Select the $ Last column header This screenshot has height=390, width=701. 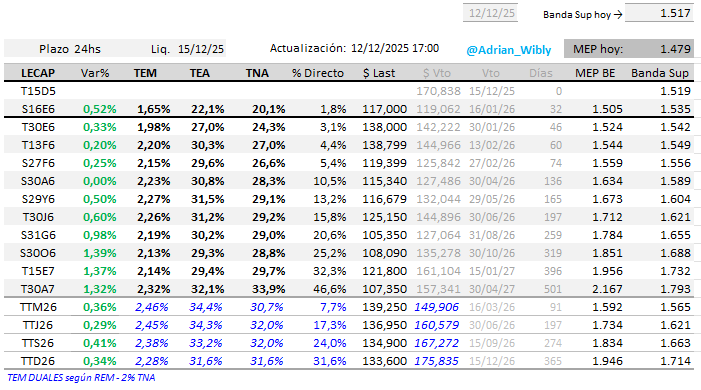pos(379,73)
